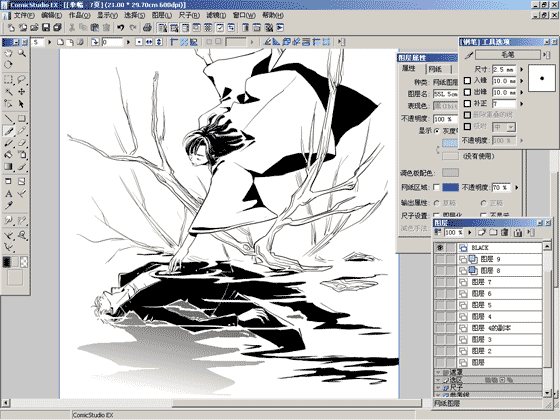Open zoom value arrow beside 5 field
The width and height of the screenshot is (560, 420).
[x=49, y=42]
